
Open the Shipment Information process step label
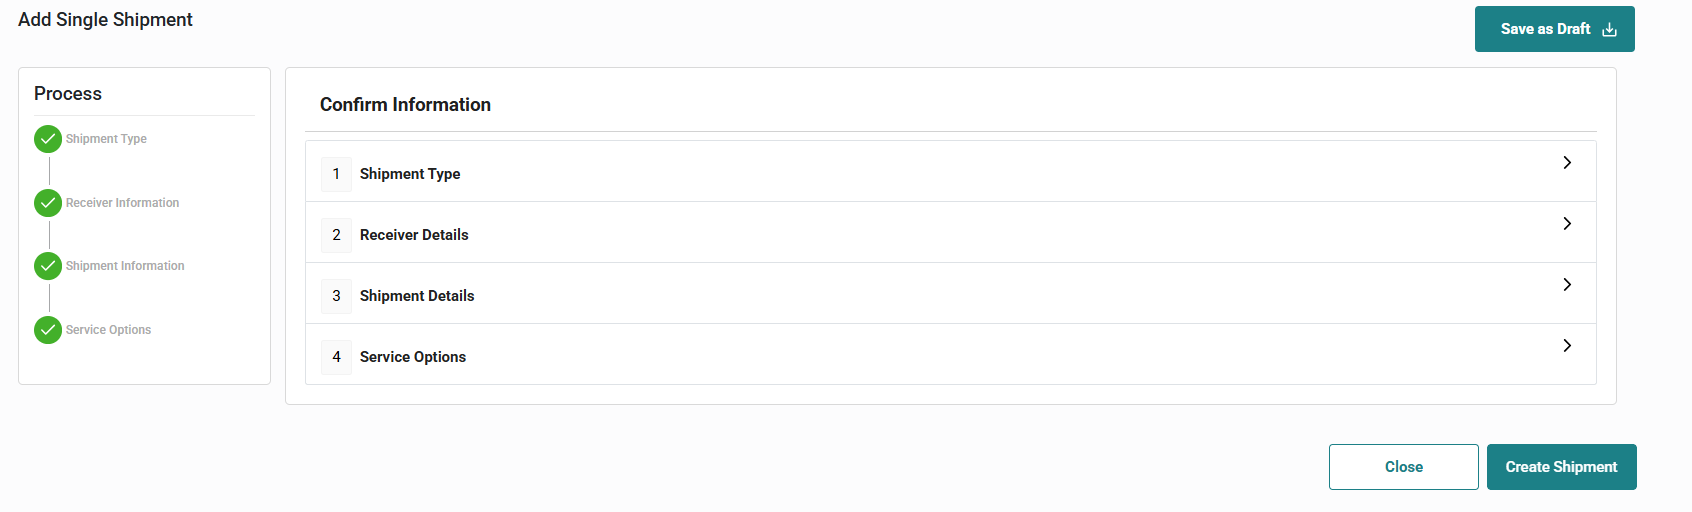(x=125, y=266)
